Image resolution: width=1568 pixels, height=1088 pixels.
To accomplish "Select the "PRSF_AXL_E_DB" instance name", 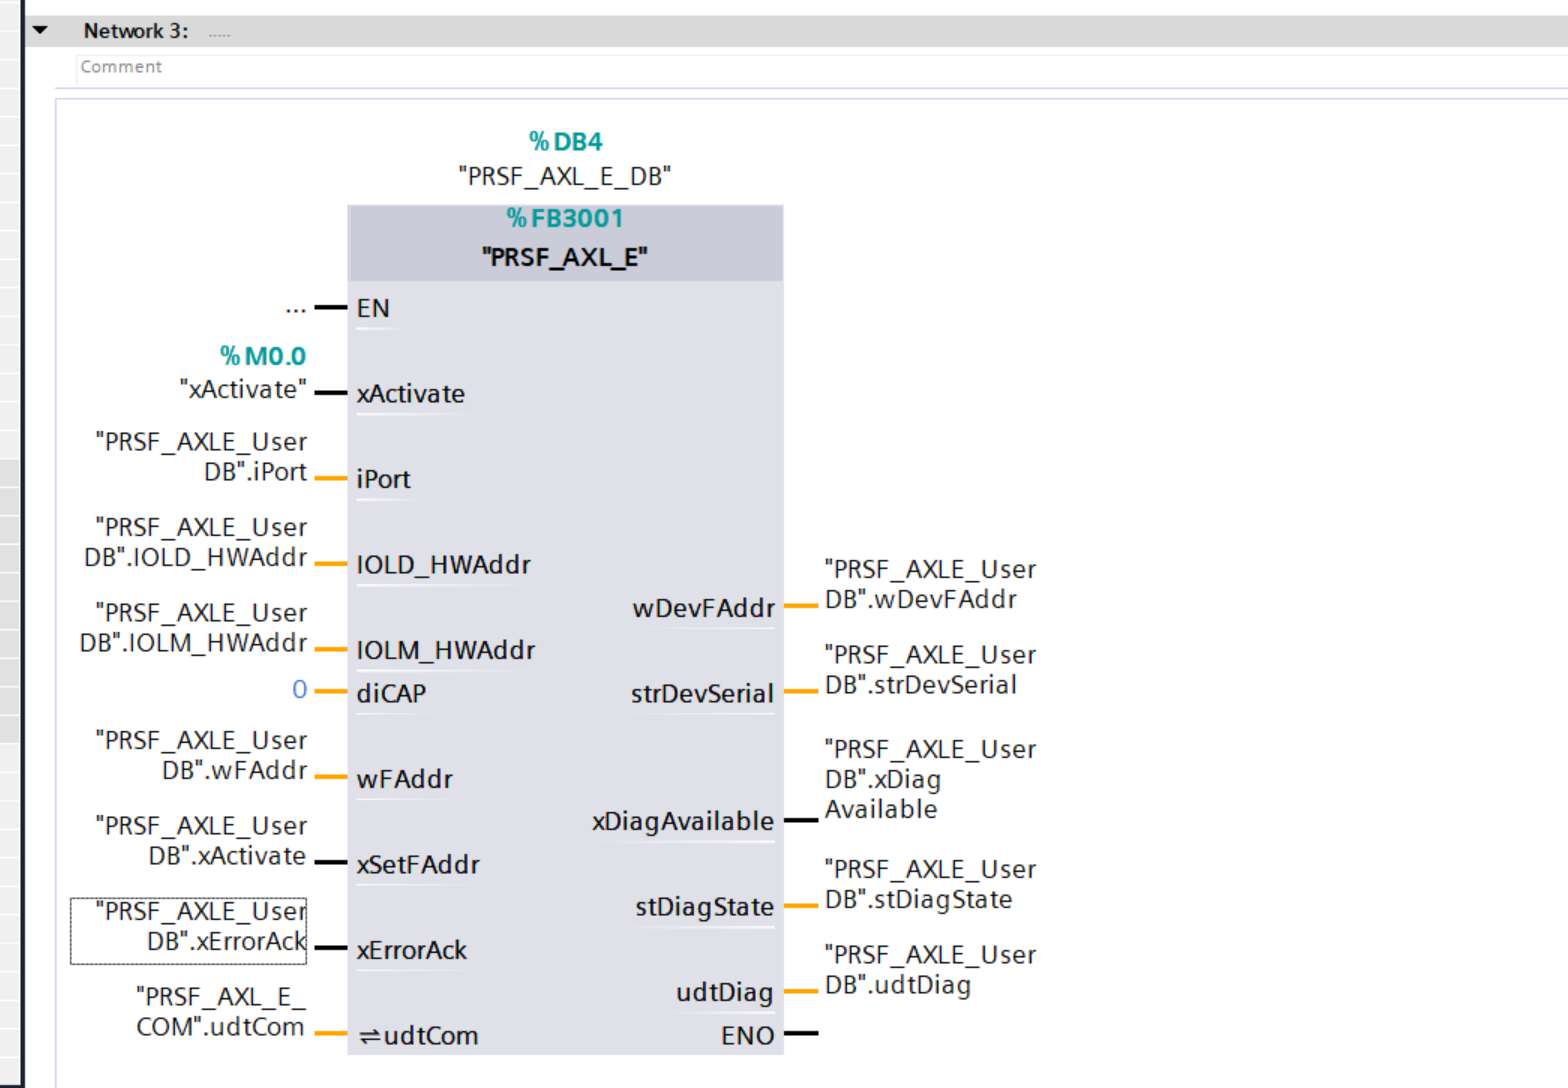I will 565,176.
